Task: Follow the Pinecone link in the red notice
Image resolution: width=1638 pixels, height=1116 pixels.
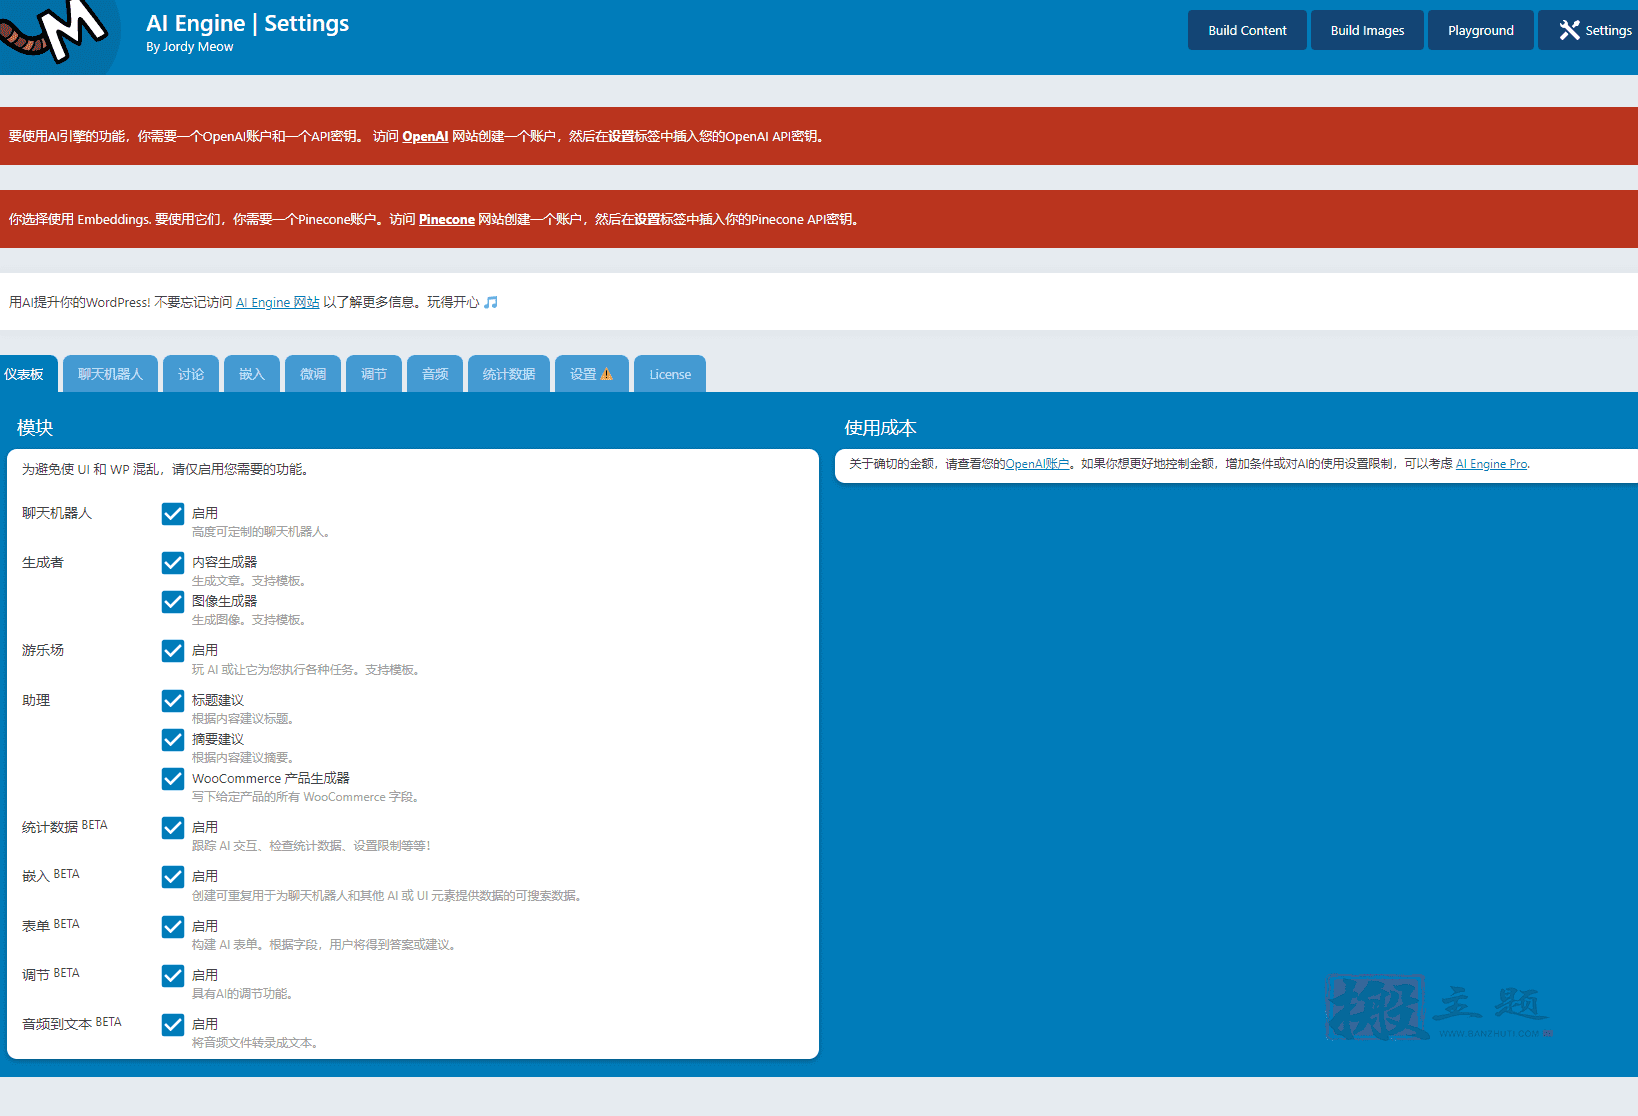Action: (447, 219)
